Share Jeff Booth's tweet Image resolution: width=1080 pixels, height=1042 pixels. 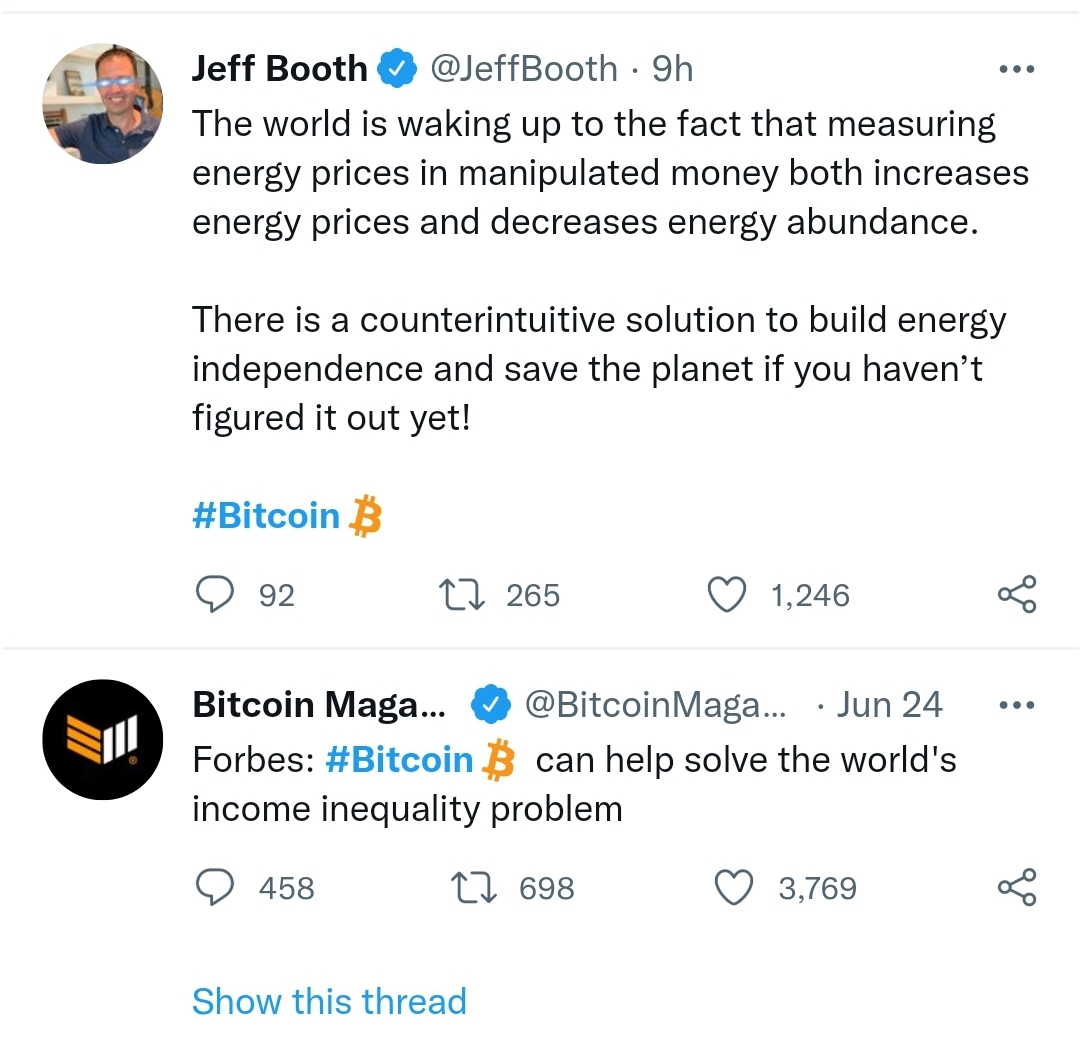point(1017,594)
